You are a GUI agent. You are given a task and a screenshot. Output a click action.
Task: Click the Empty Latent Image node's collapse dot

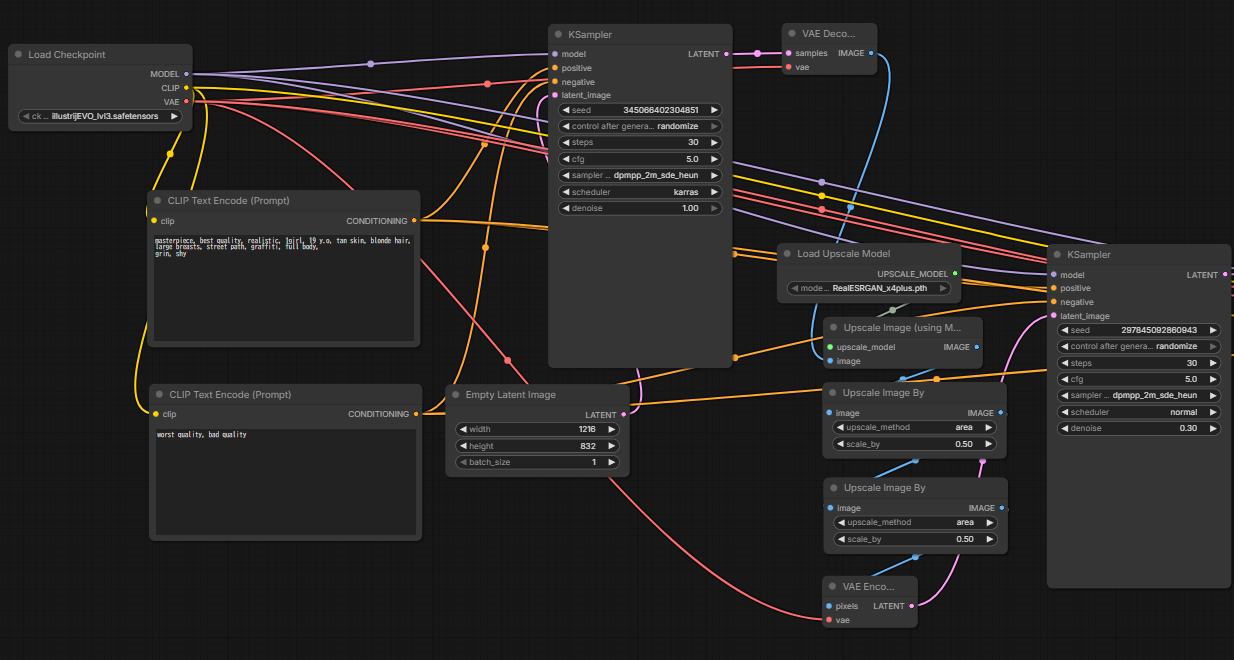456,395
